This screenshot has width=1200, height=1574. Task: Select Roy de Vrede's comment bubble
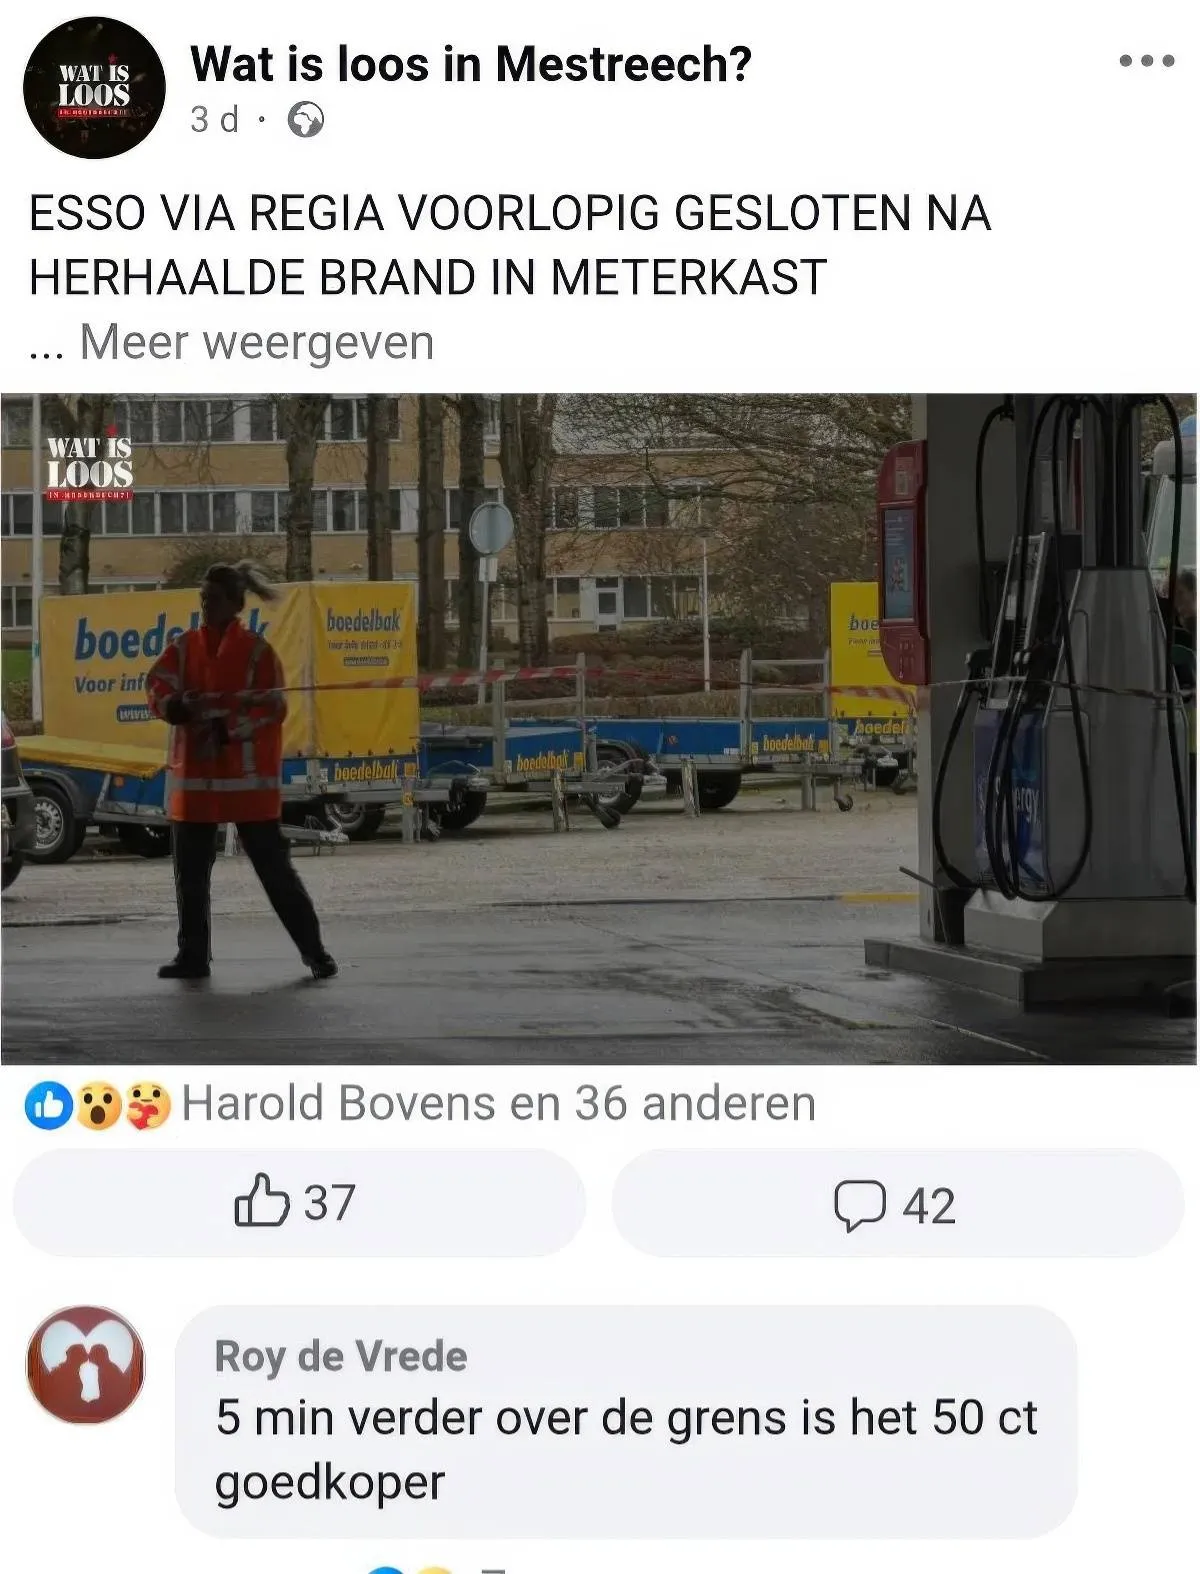point(626,1420)
